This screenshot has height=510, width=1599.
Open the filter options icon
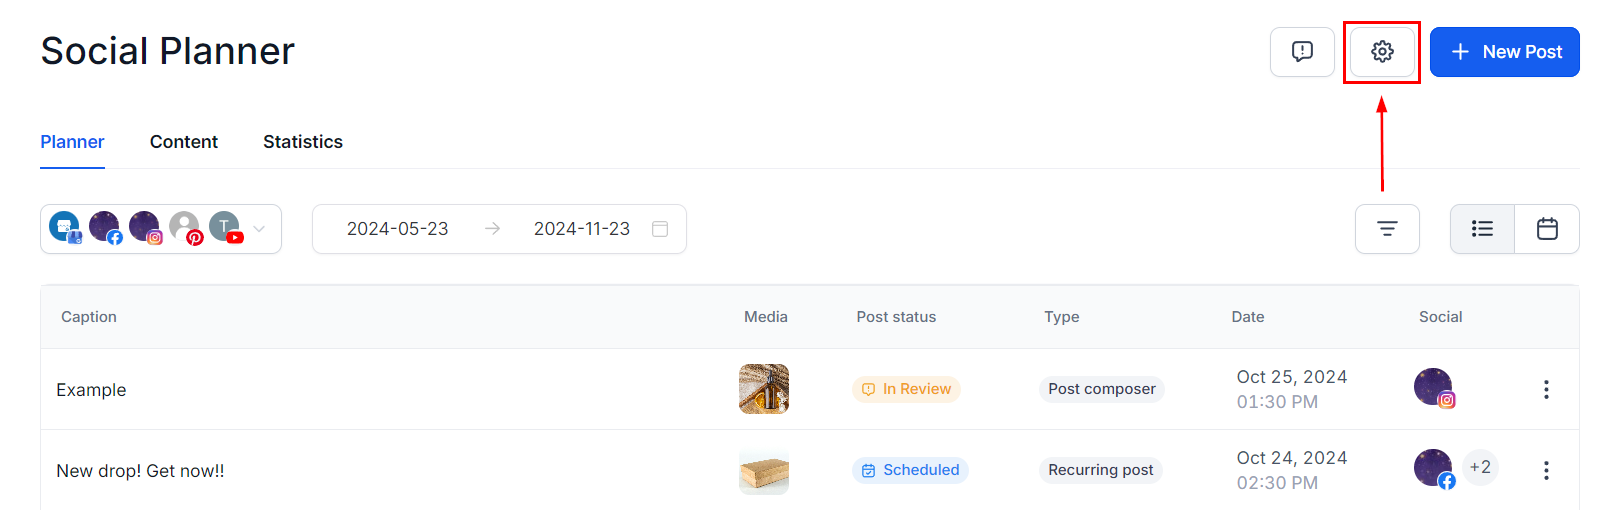click(x=1387, y=229)
